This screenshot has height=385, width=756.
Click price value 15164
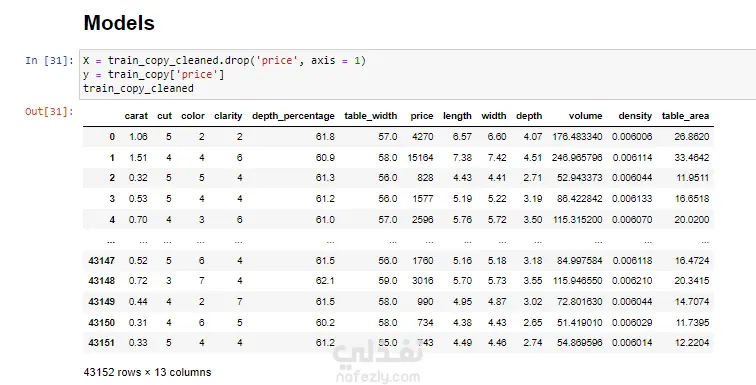coord(420,158)
